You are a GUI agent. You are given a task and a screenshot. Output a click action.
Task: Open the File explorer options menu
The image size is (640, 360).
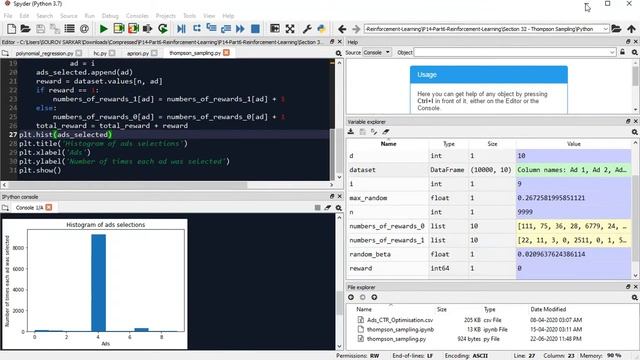click(x=635, y=297)
